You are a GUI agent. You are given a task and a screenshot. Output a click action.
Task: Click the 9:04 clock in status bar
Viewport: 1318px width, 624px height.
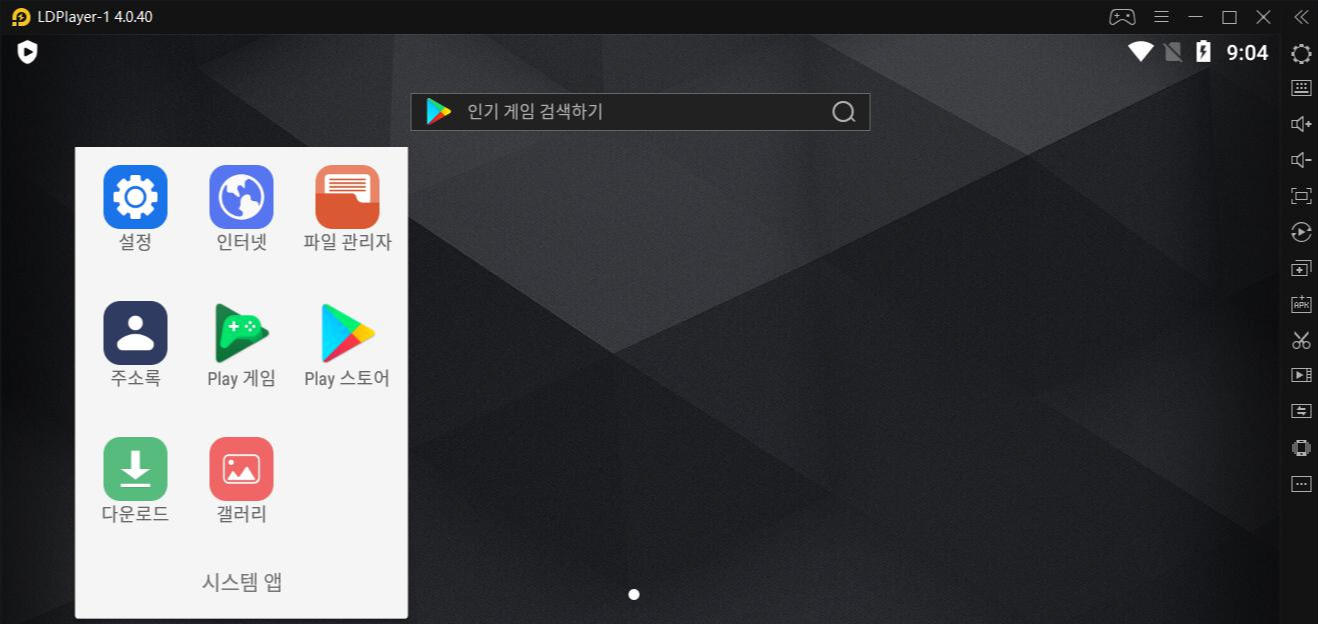point(1247,53)
